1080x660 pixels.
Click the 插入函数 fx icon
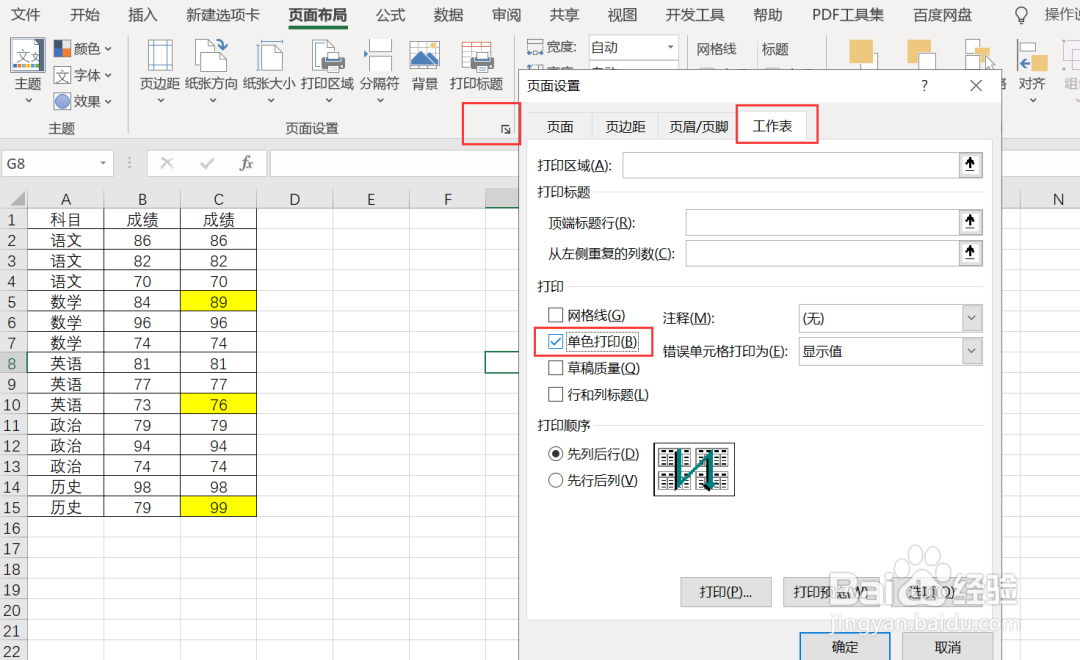(x=247, y=161)
